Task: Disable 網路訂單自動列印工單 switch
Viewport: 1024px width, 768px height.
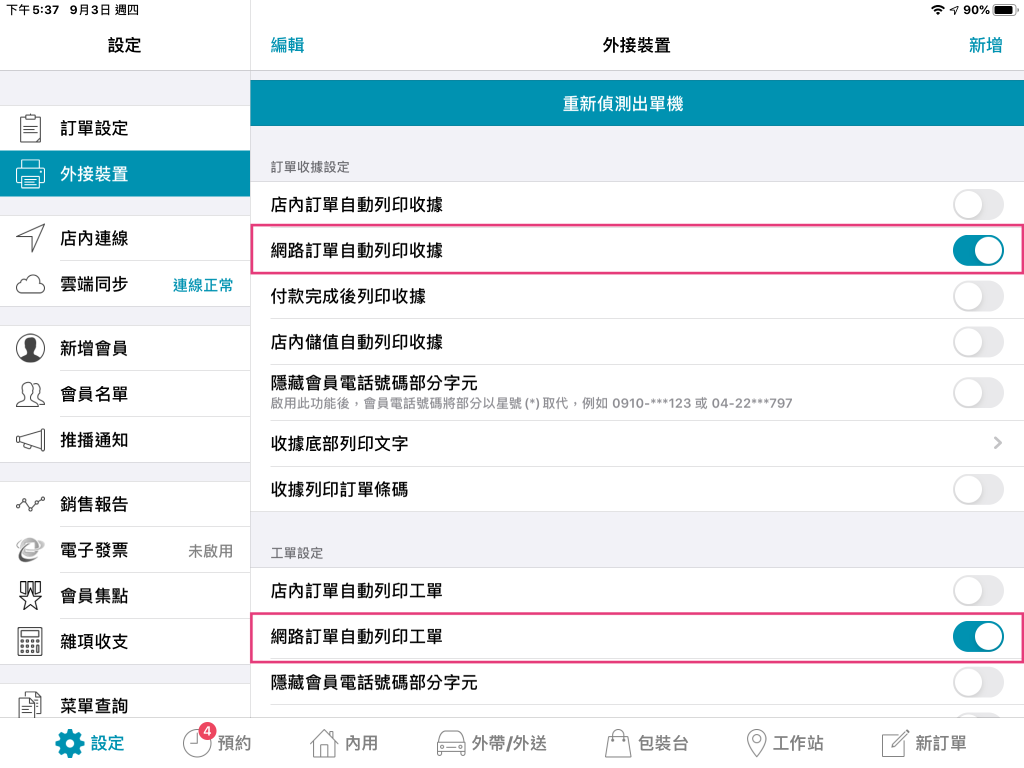Action: 977,636
